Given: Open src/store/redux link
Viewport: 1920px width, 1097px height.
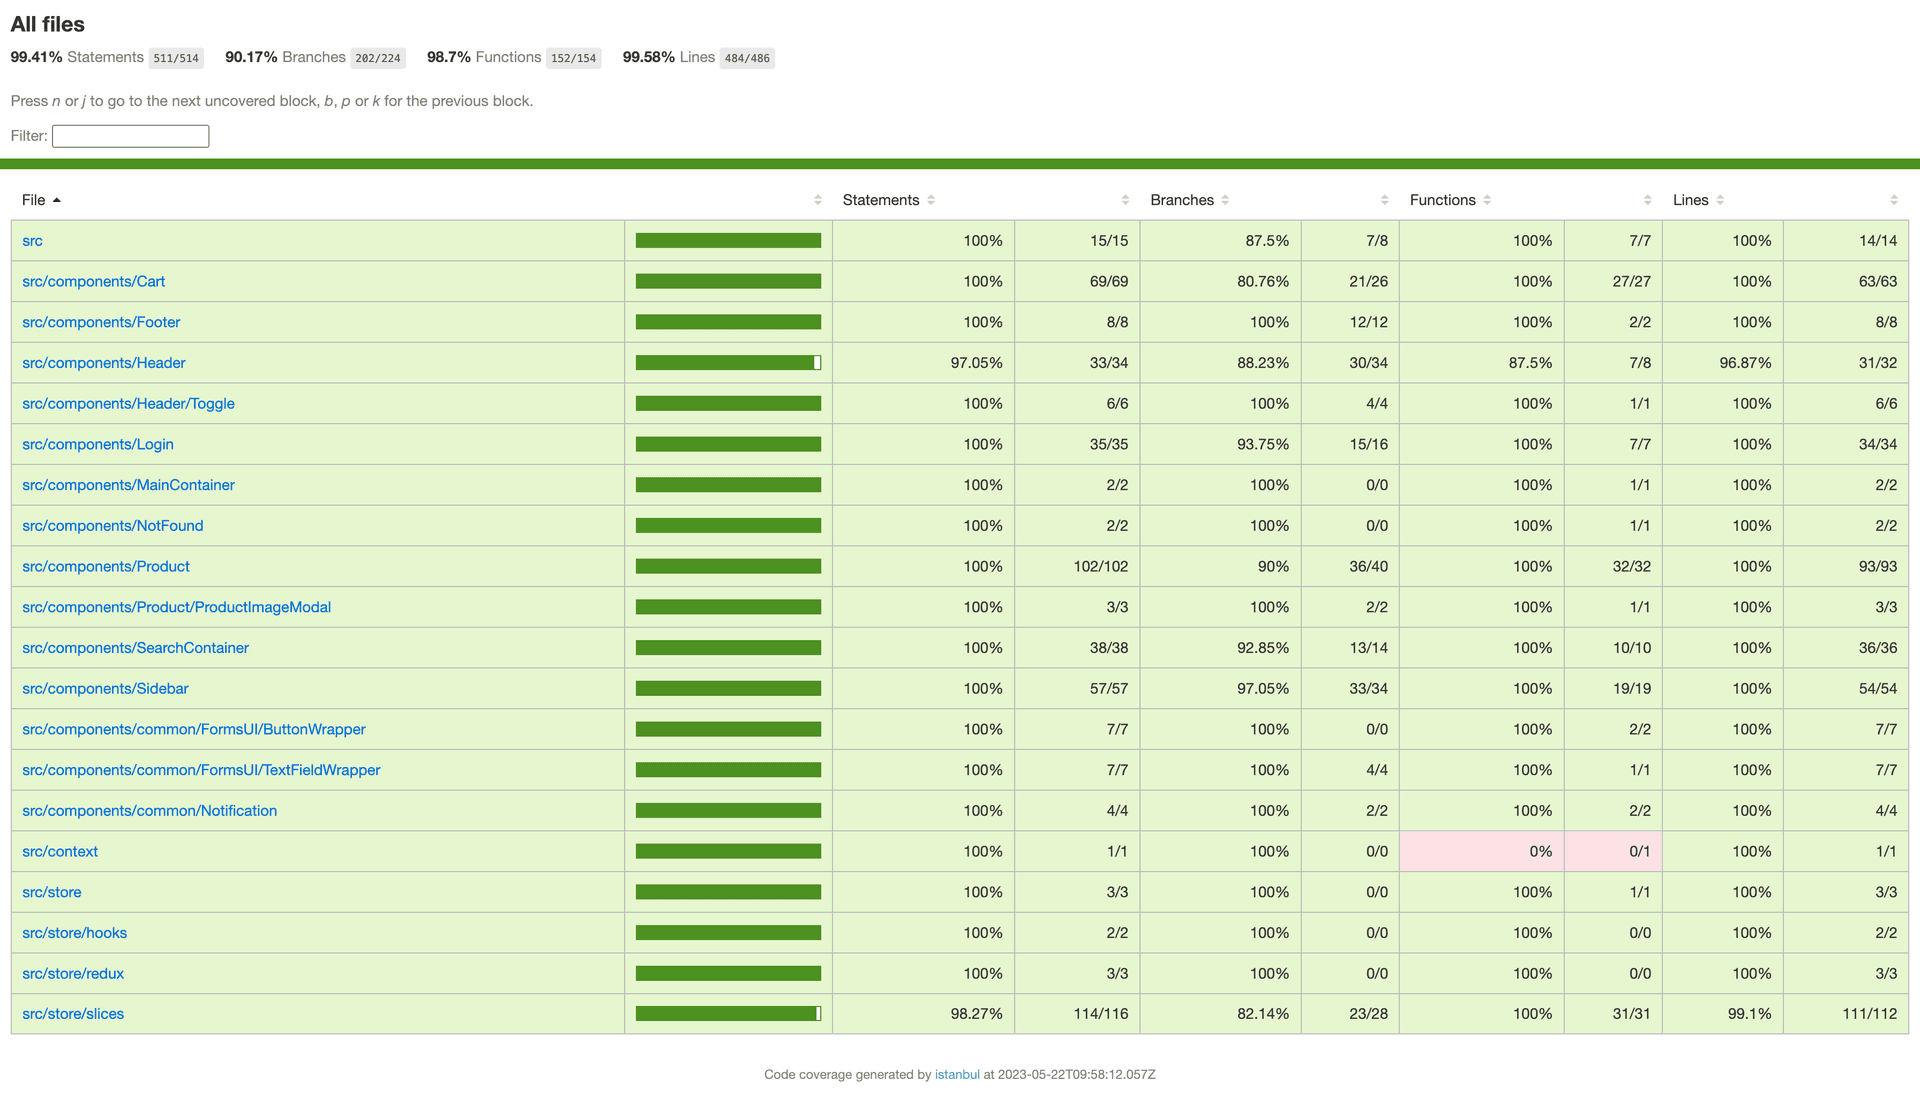Looking at the screenshot, I should pyautogui.click(x=73, y=974).
